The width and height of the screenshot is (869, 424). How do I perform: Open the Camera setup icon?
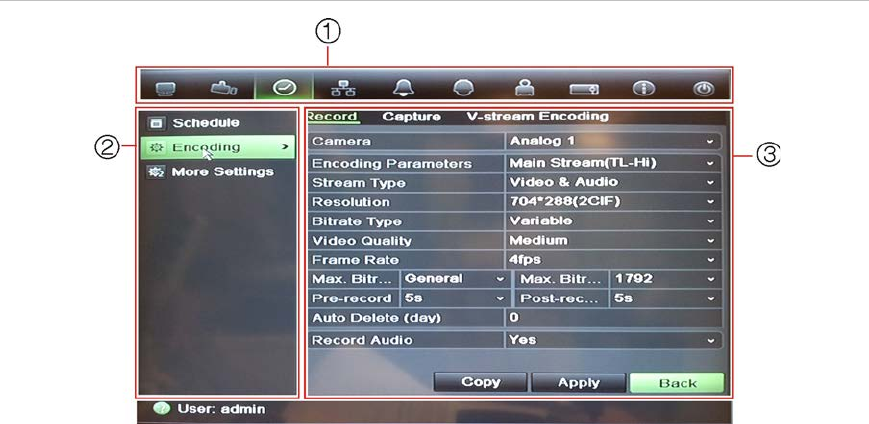tap(224, 88)
